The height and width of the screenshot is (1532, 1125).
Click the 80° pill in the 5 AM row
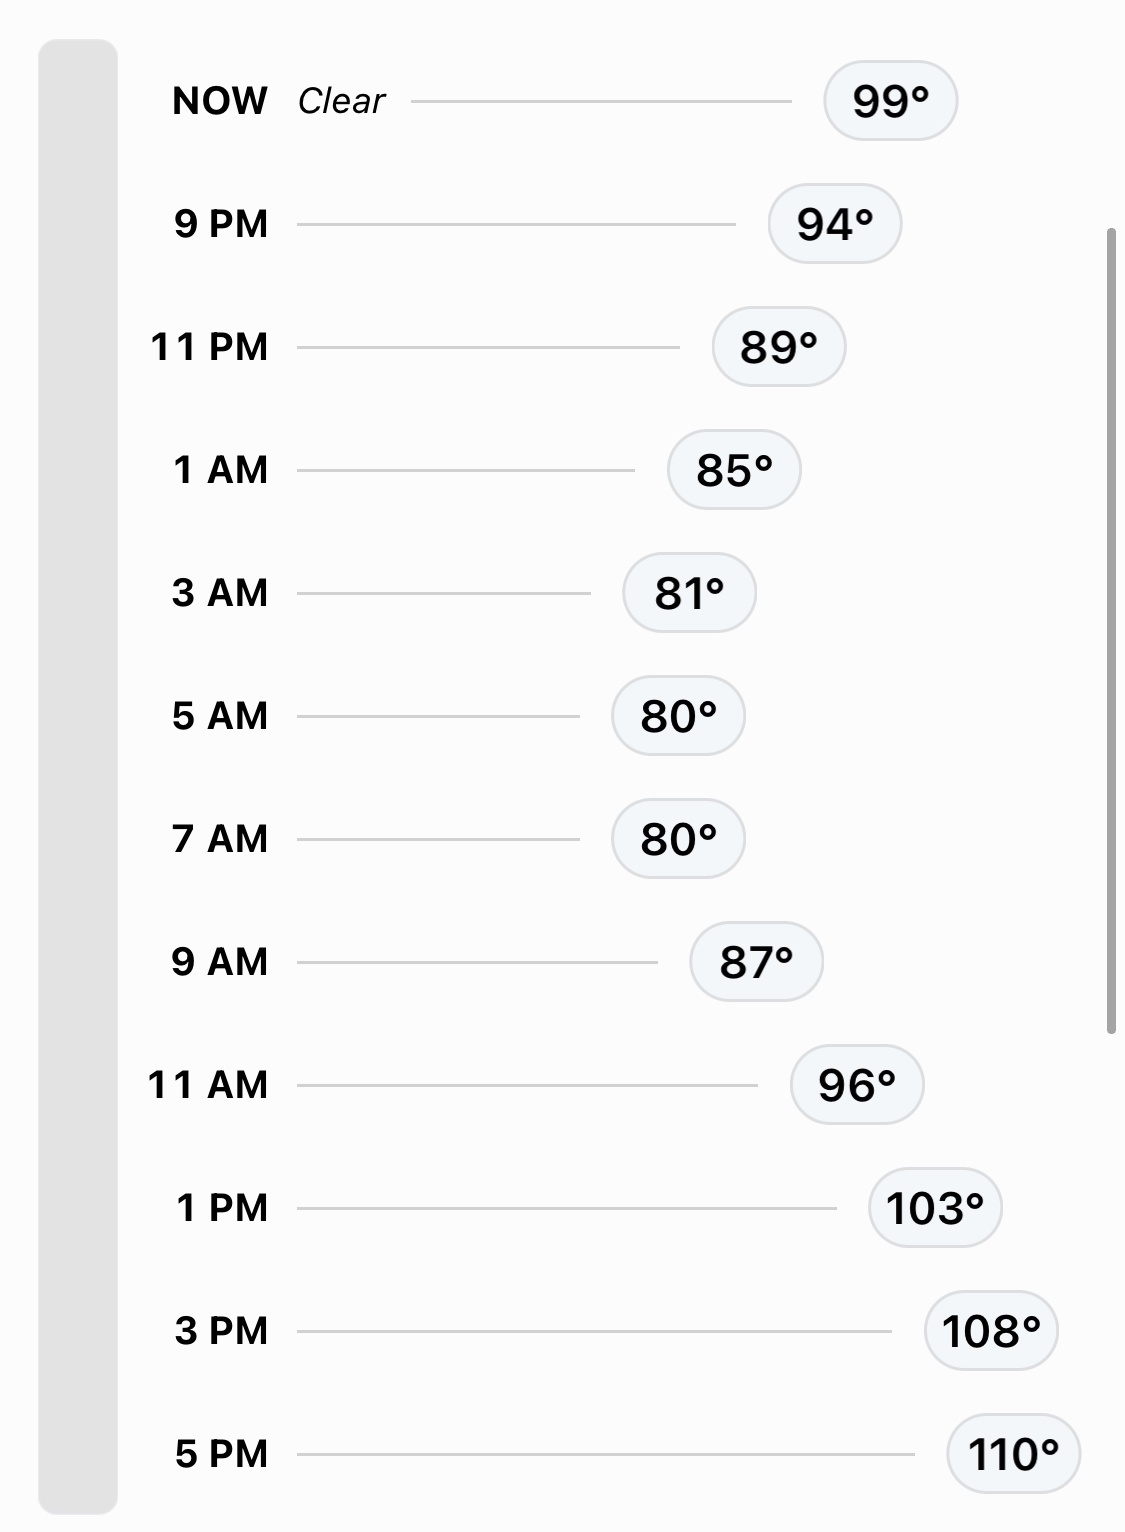click(678, 716)
